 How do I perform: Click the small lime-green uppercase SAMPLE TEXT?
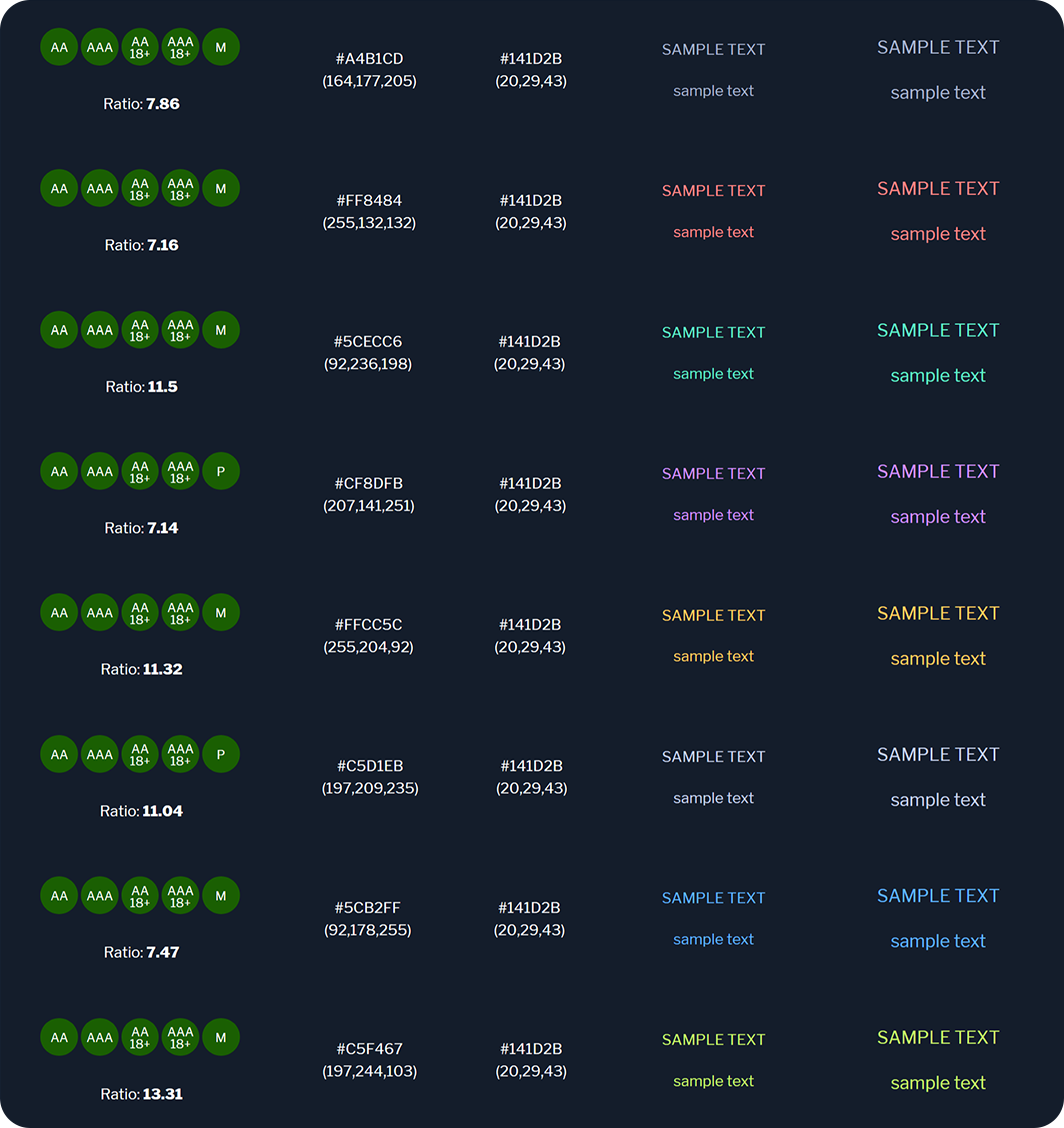tap(713, 1040)
